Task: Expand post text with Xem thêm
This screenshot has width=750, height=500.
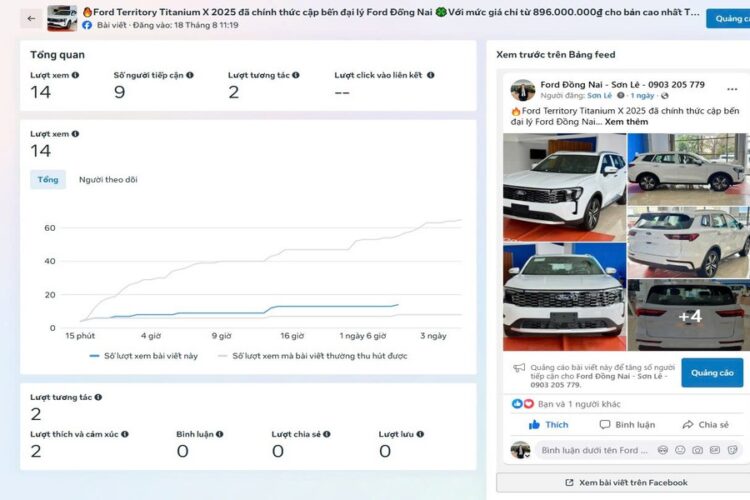Action: [626, 122]
